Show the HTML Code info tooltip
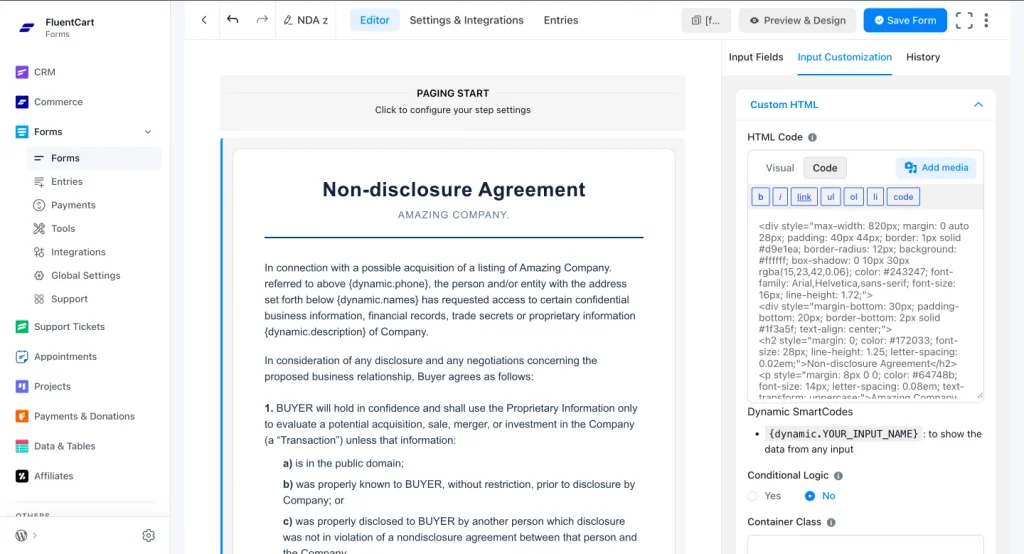Viewport: 1024px width, 554px height. (812, 137)
